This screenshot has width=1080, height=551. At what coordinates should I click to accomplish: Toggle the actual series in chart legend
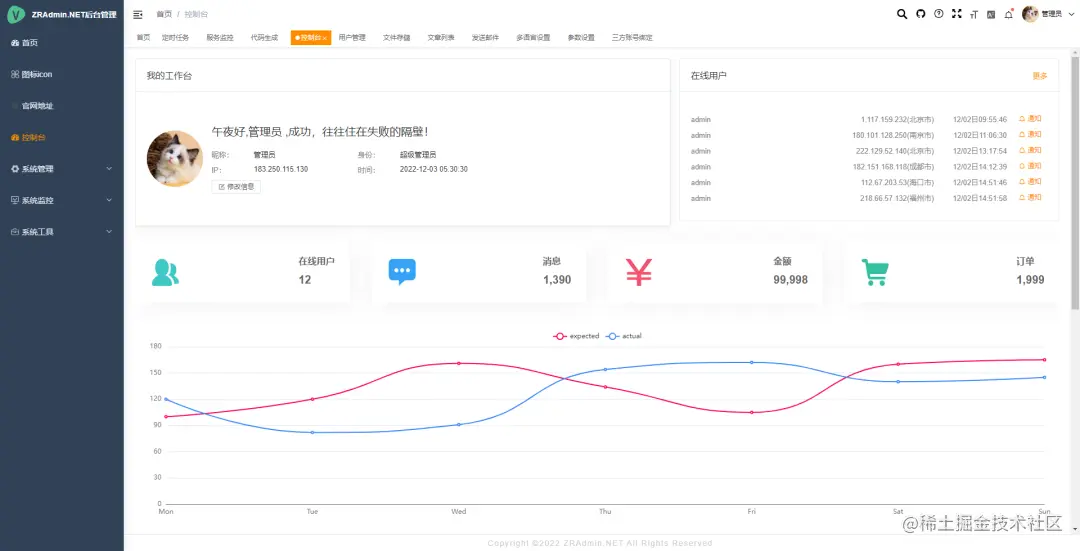click(x=624, y=336)
